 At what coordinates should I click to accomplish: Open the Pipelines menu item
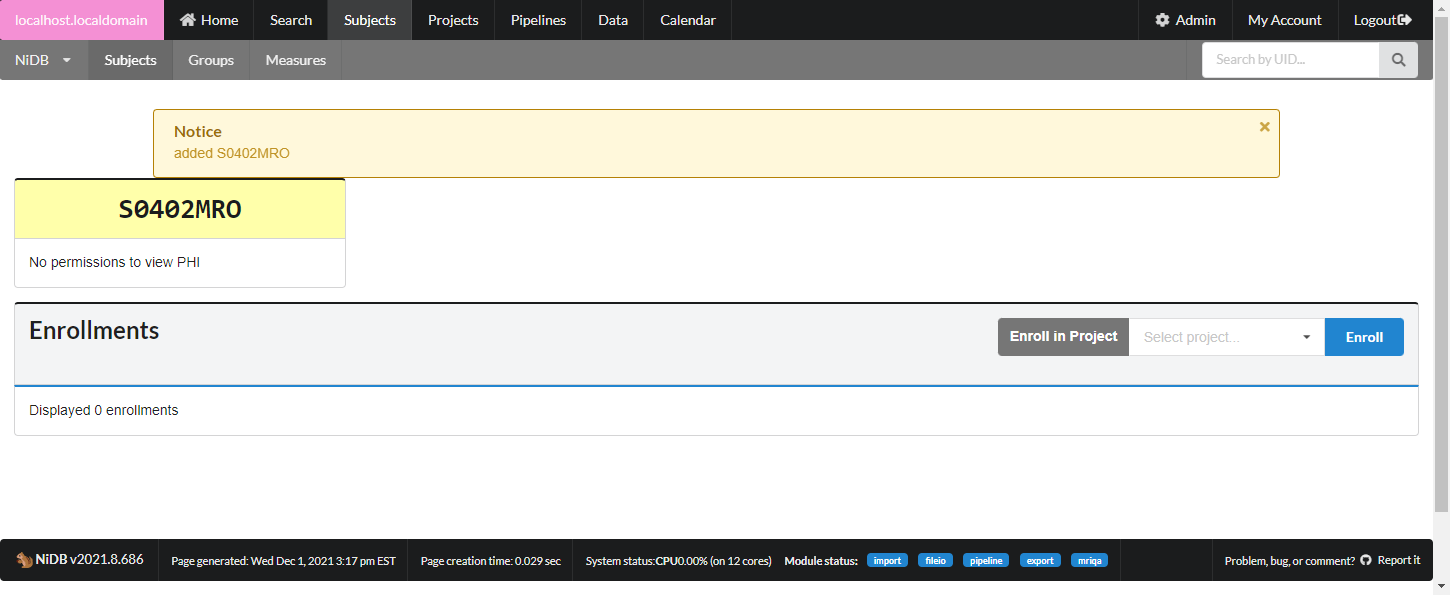[x=538, y=20]
